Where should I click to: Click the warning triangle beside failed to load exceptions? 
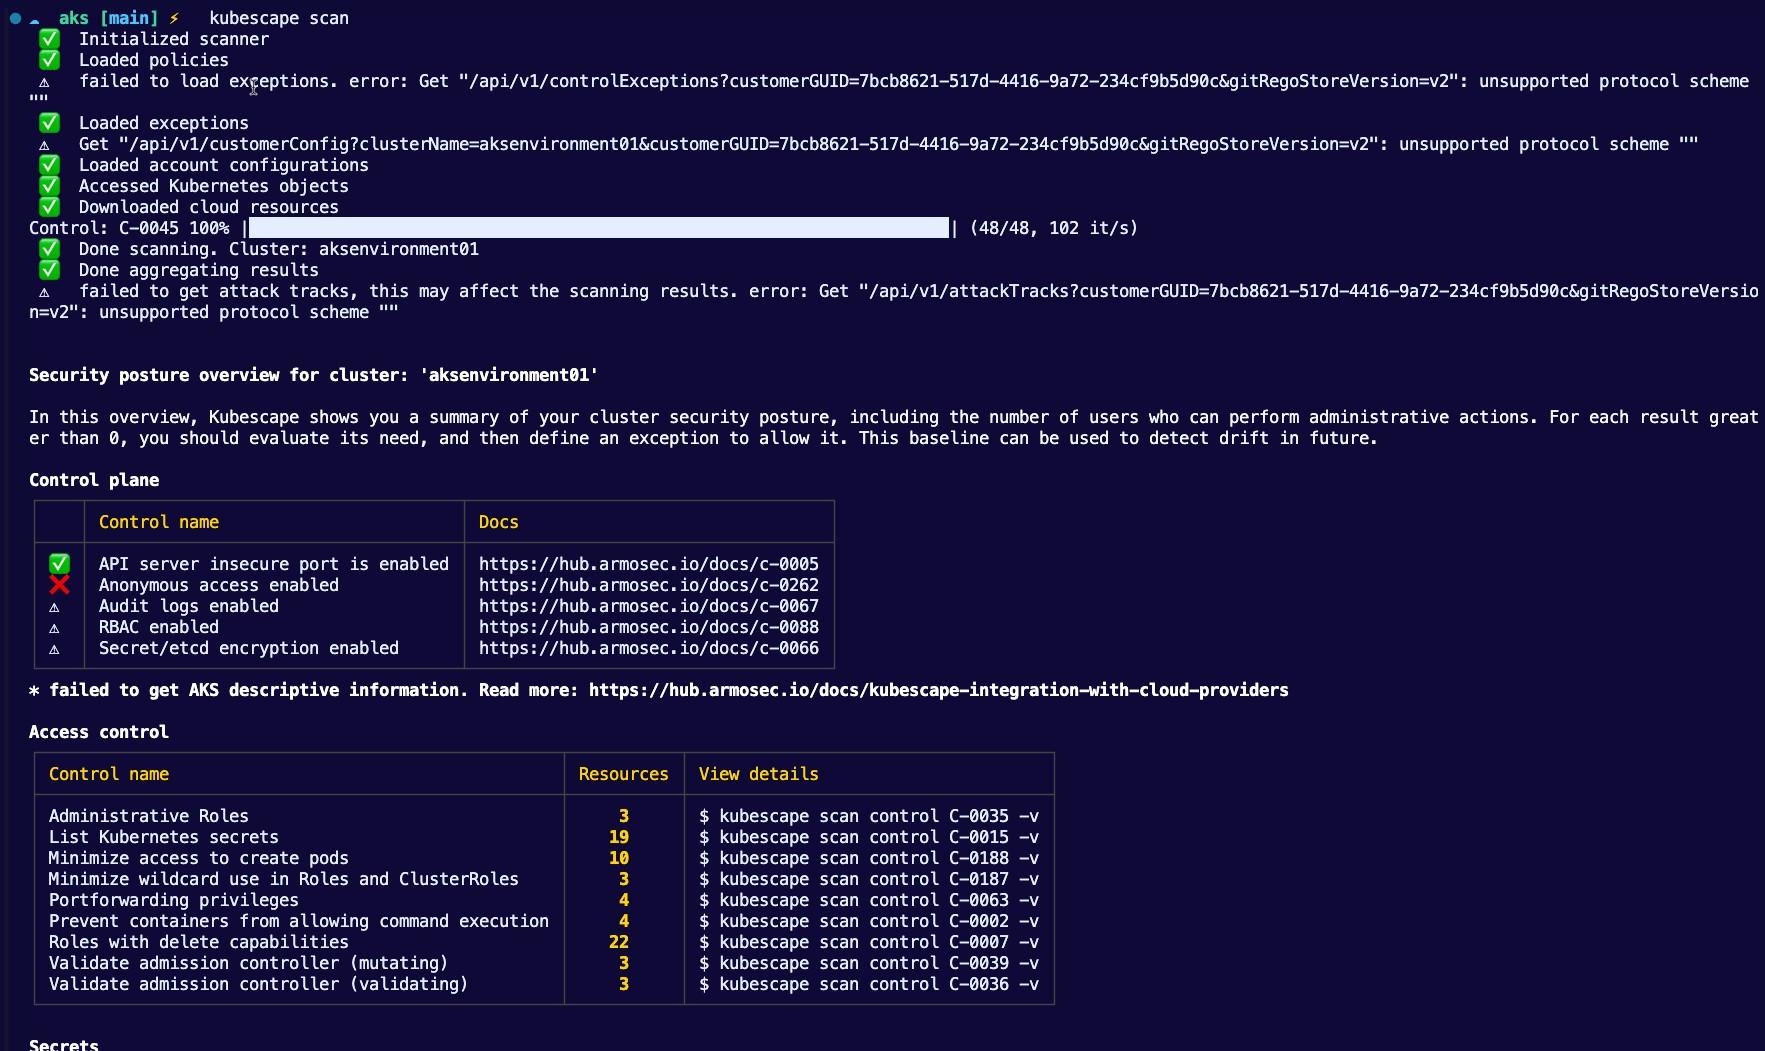(44, 82)
